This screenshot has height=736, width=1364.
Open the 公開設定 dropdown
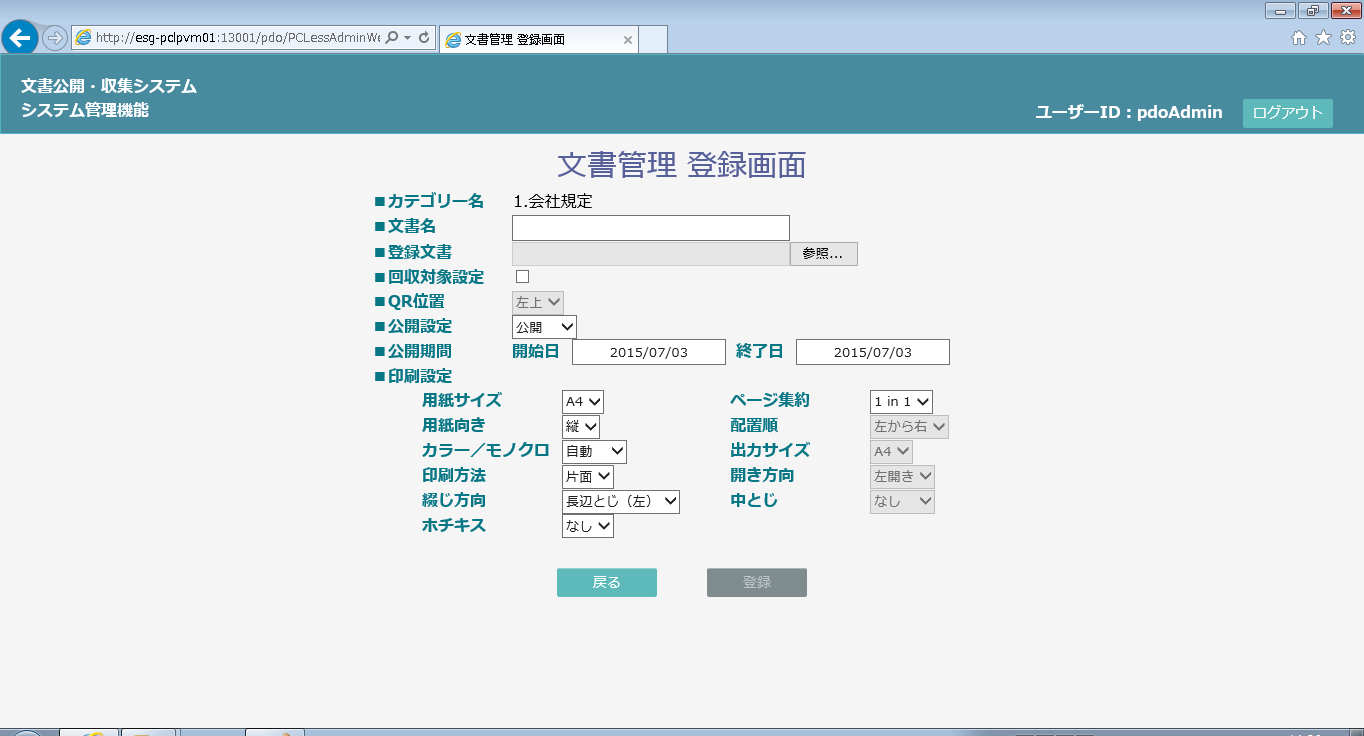click(x=544, y=327)
